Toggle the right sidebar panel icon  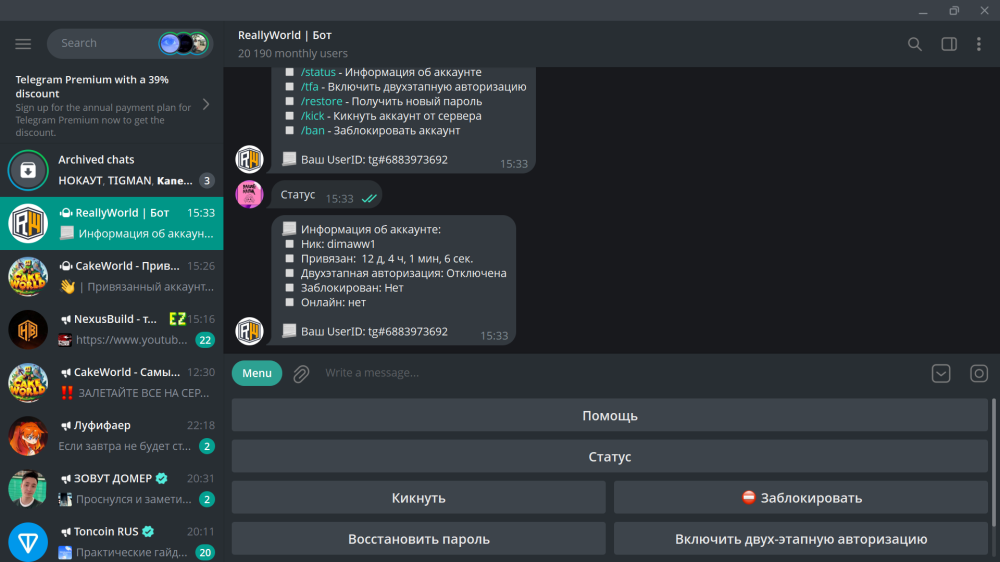949,44
